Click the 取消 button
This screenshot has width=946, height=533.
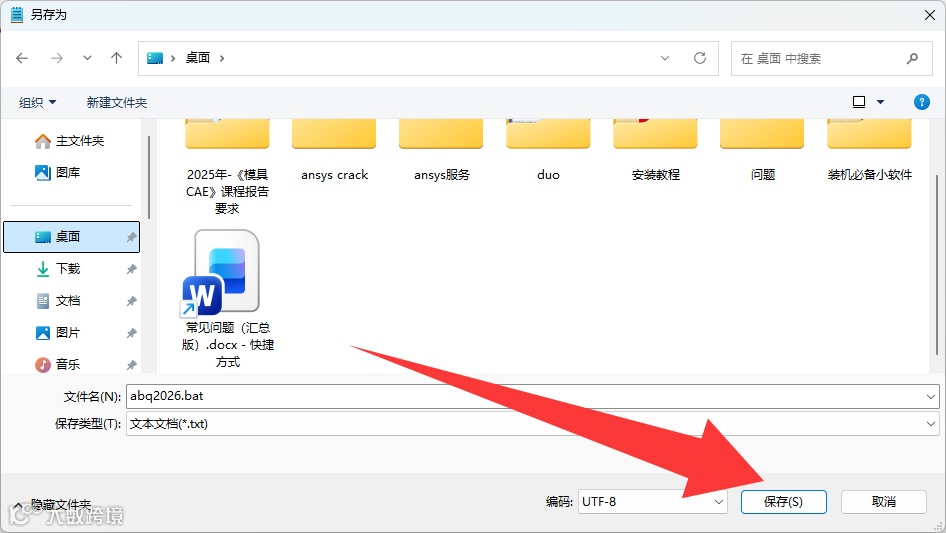884,502
